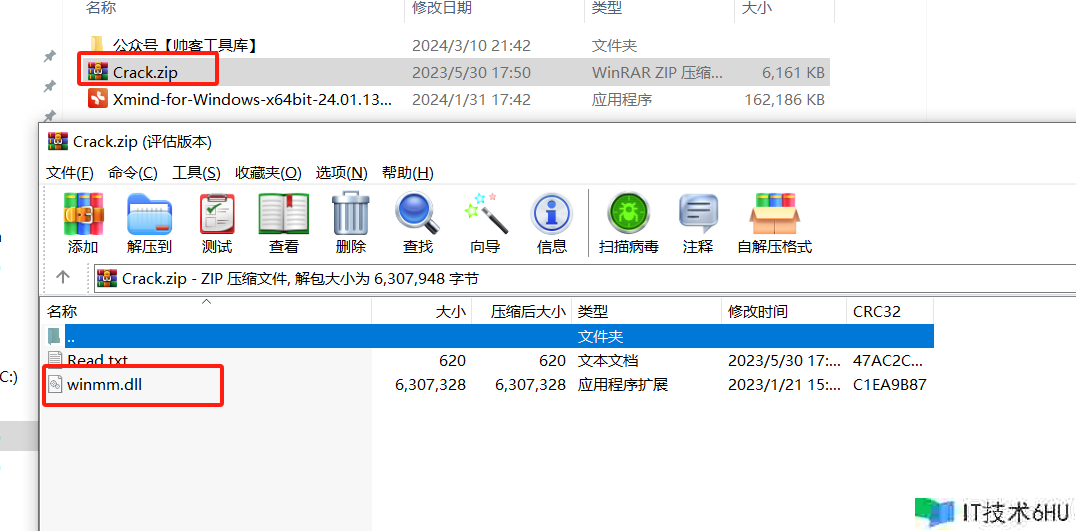Open the Favorites (收藏夹) menu

pos(268,173)
